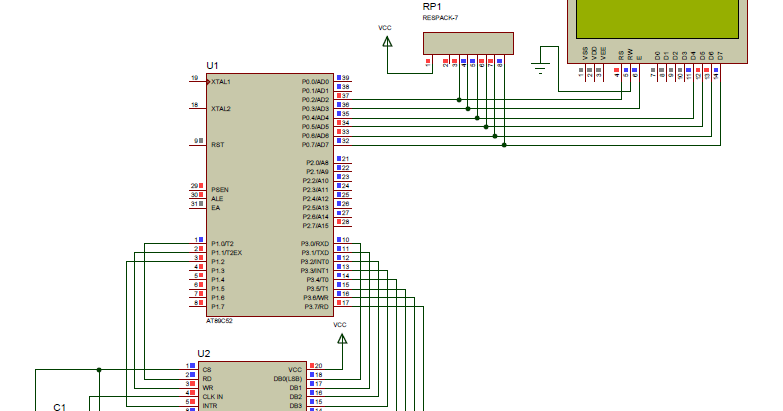This screenshot has height=411, width=783.
Task: Click the P3.0/RXD pin label
Action: tap(315, 244)
